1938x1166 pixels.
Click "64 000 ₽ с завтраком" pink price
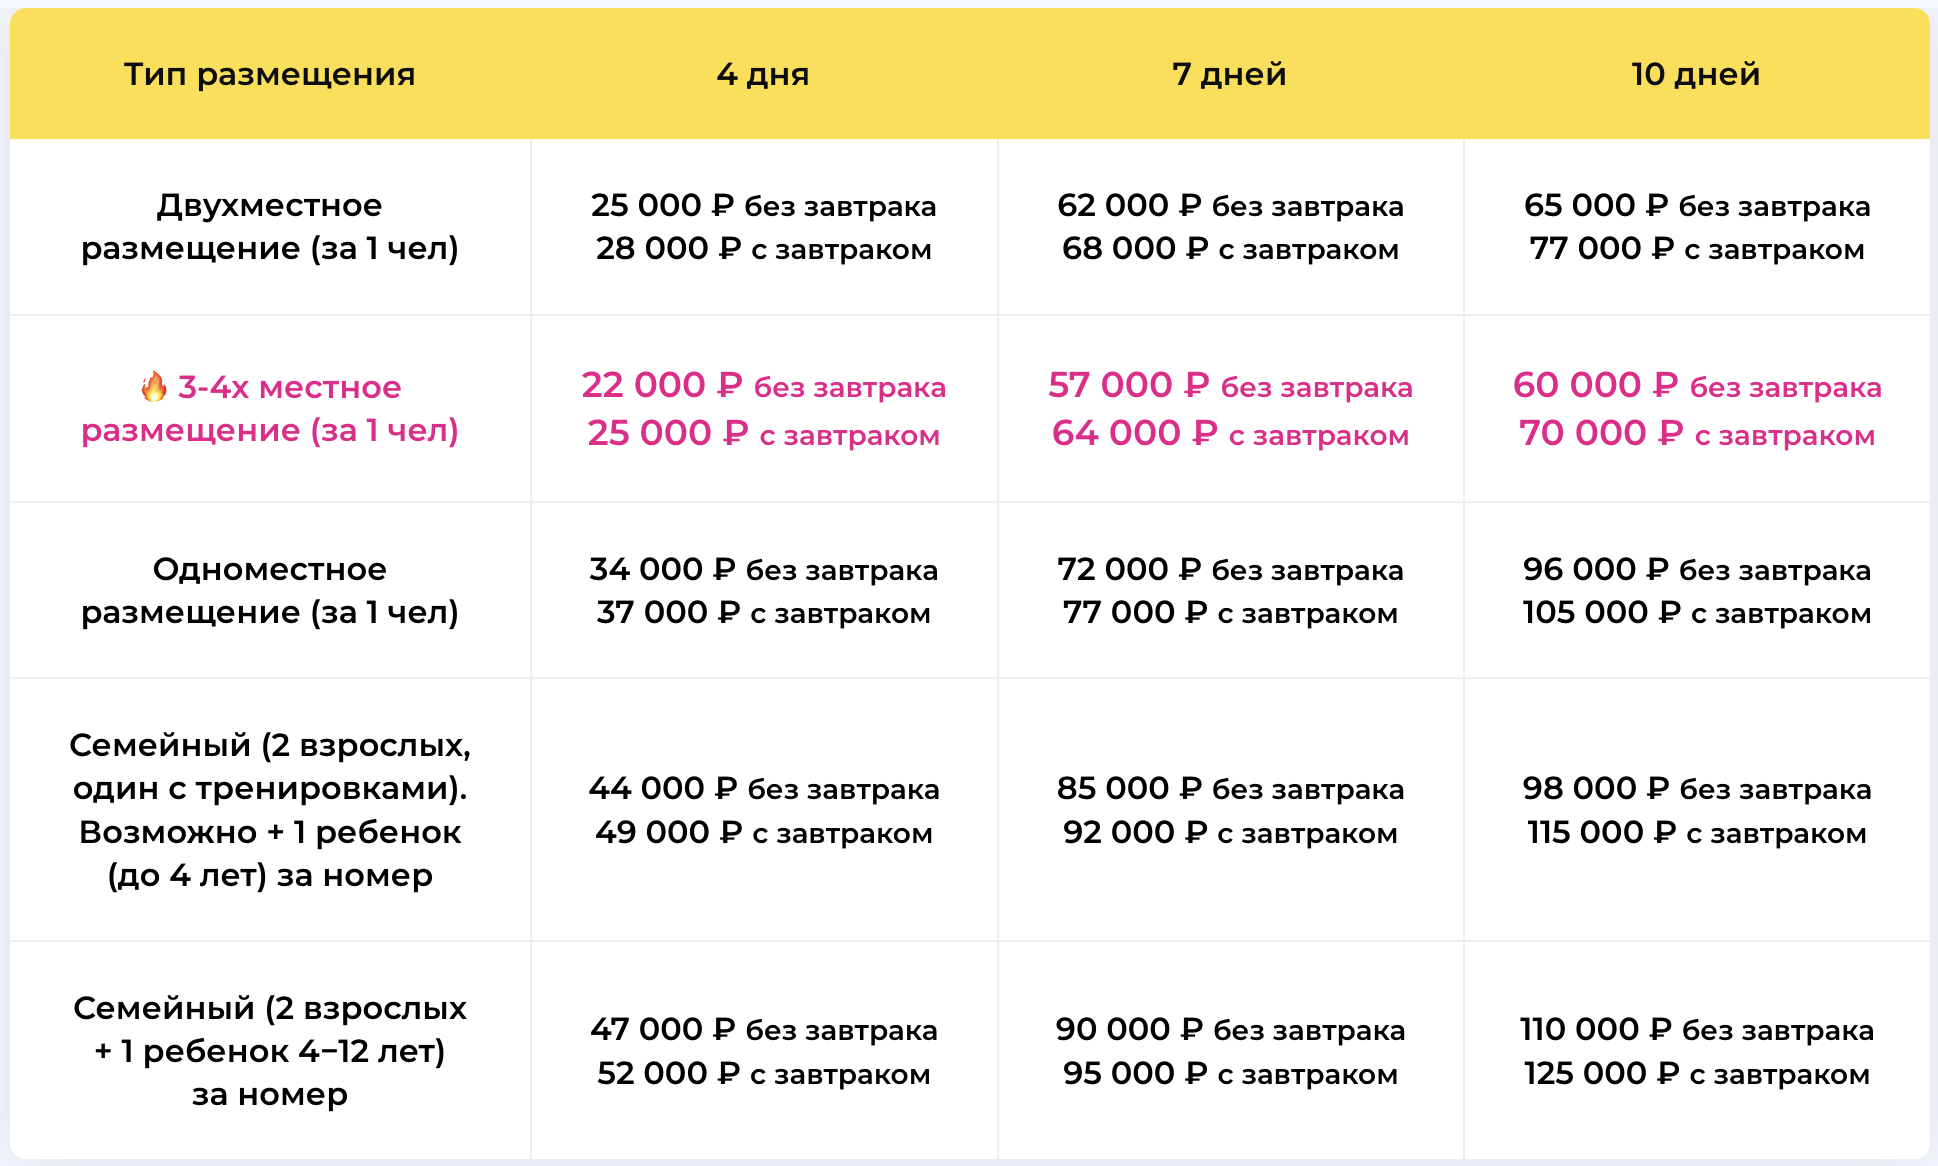[1230, 434]
